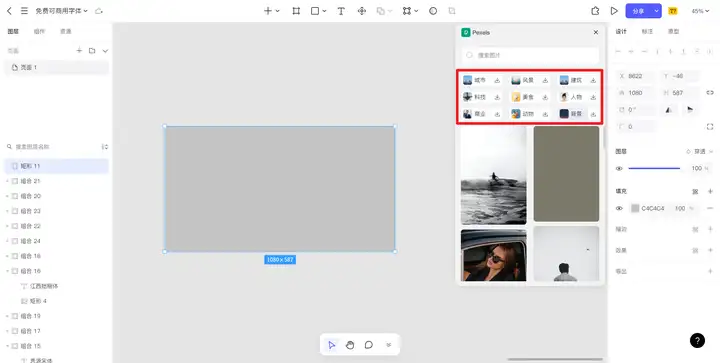Click independent corner radius icon
The image size is (720, 363).
tap(710, 127)
